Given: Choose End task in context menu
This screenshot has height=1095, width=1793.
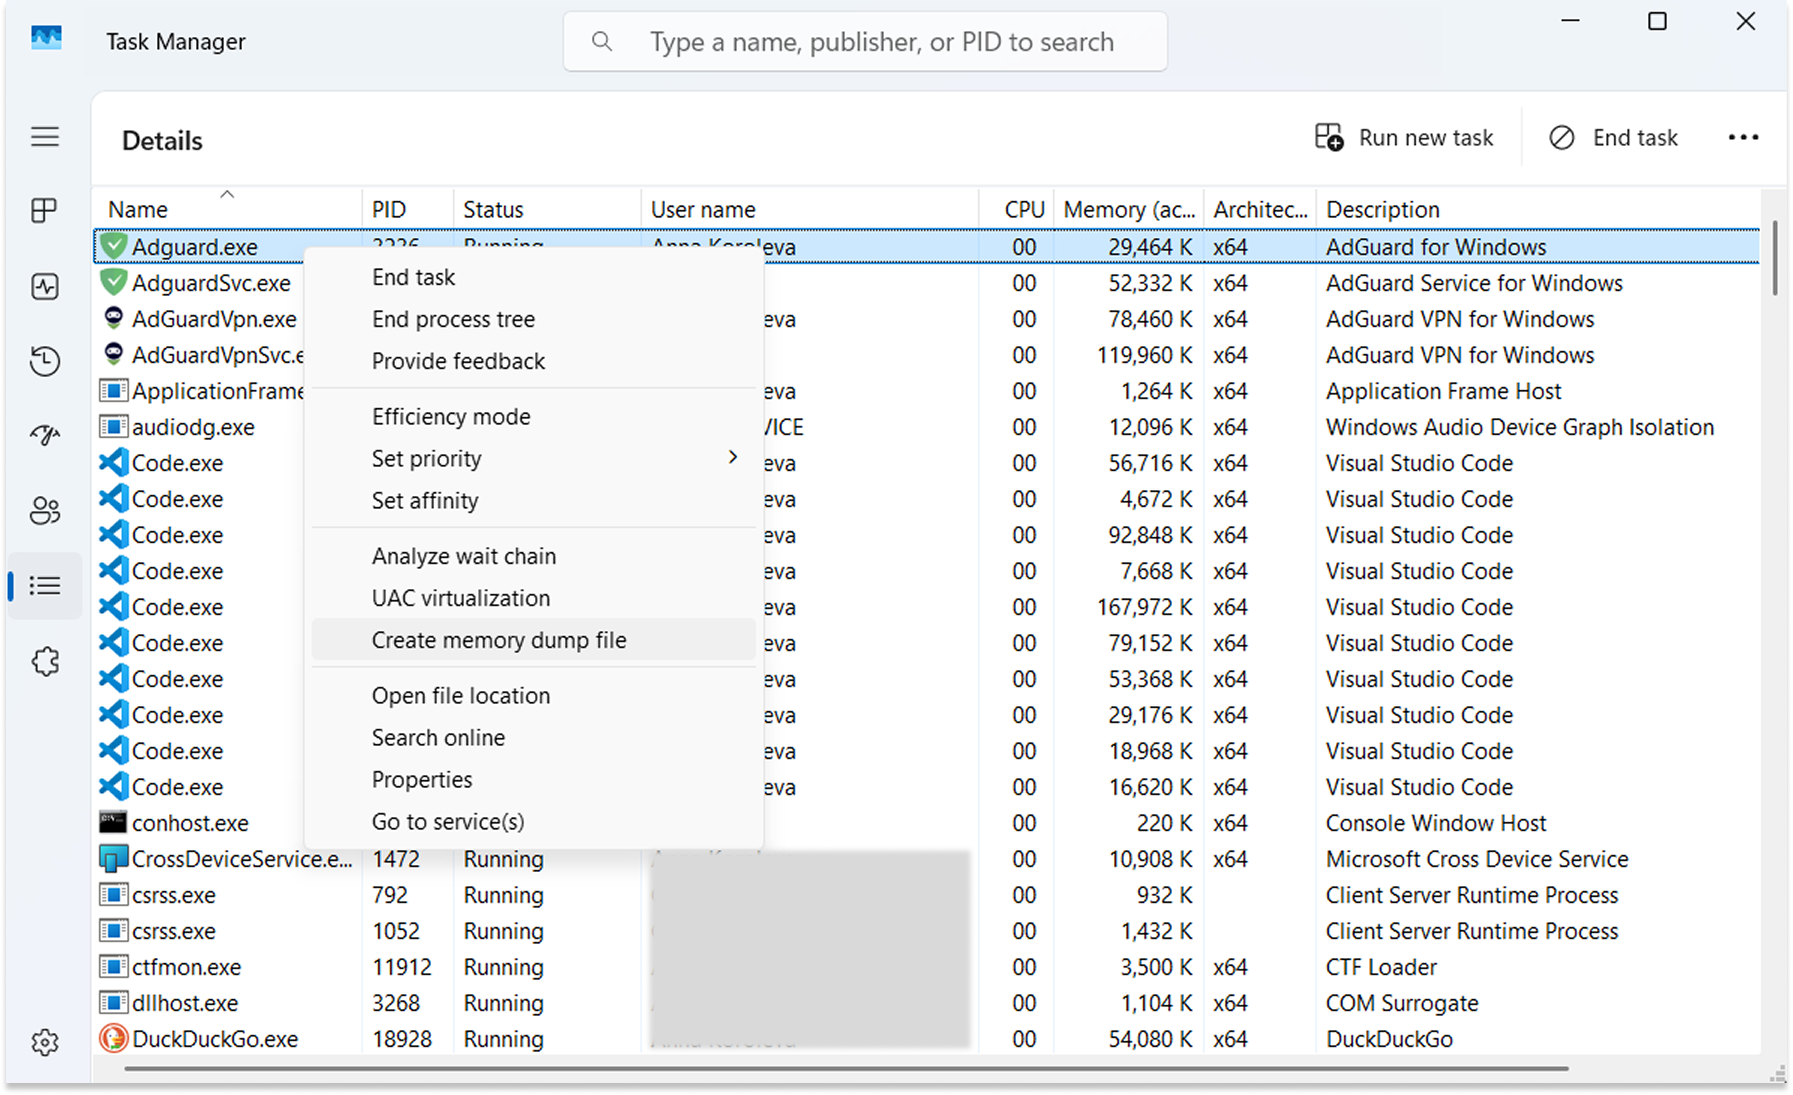Looking at the screenshot, I should click(533, 277).
